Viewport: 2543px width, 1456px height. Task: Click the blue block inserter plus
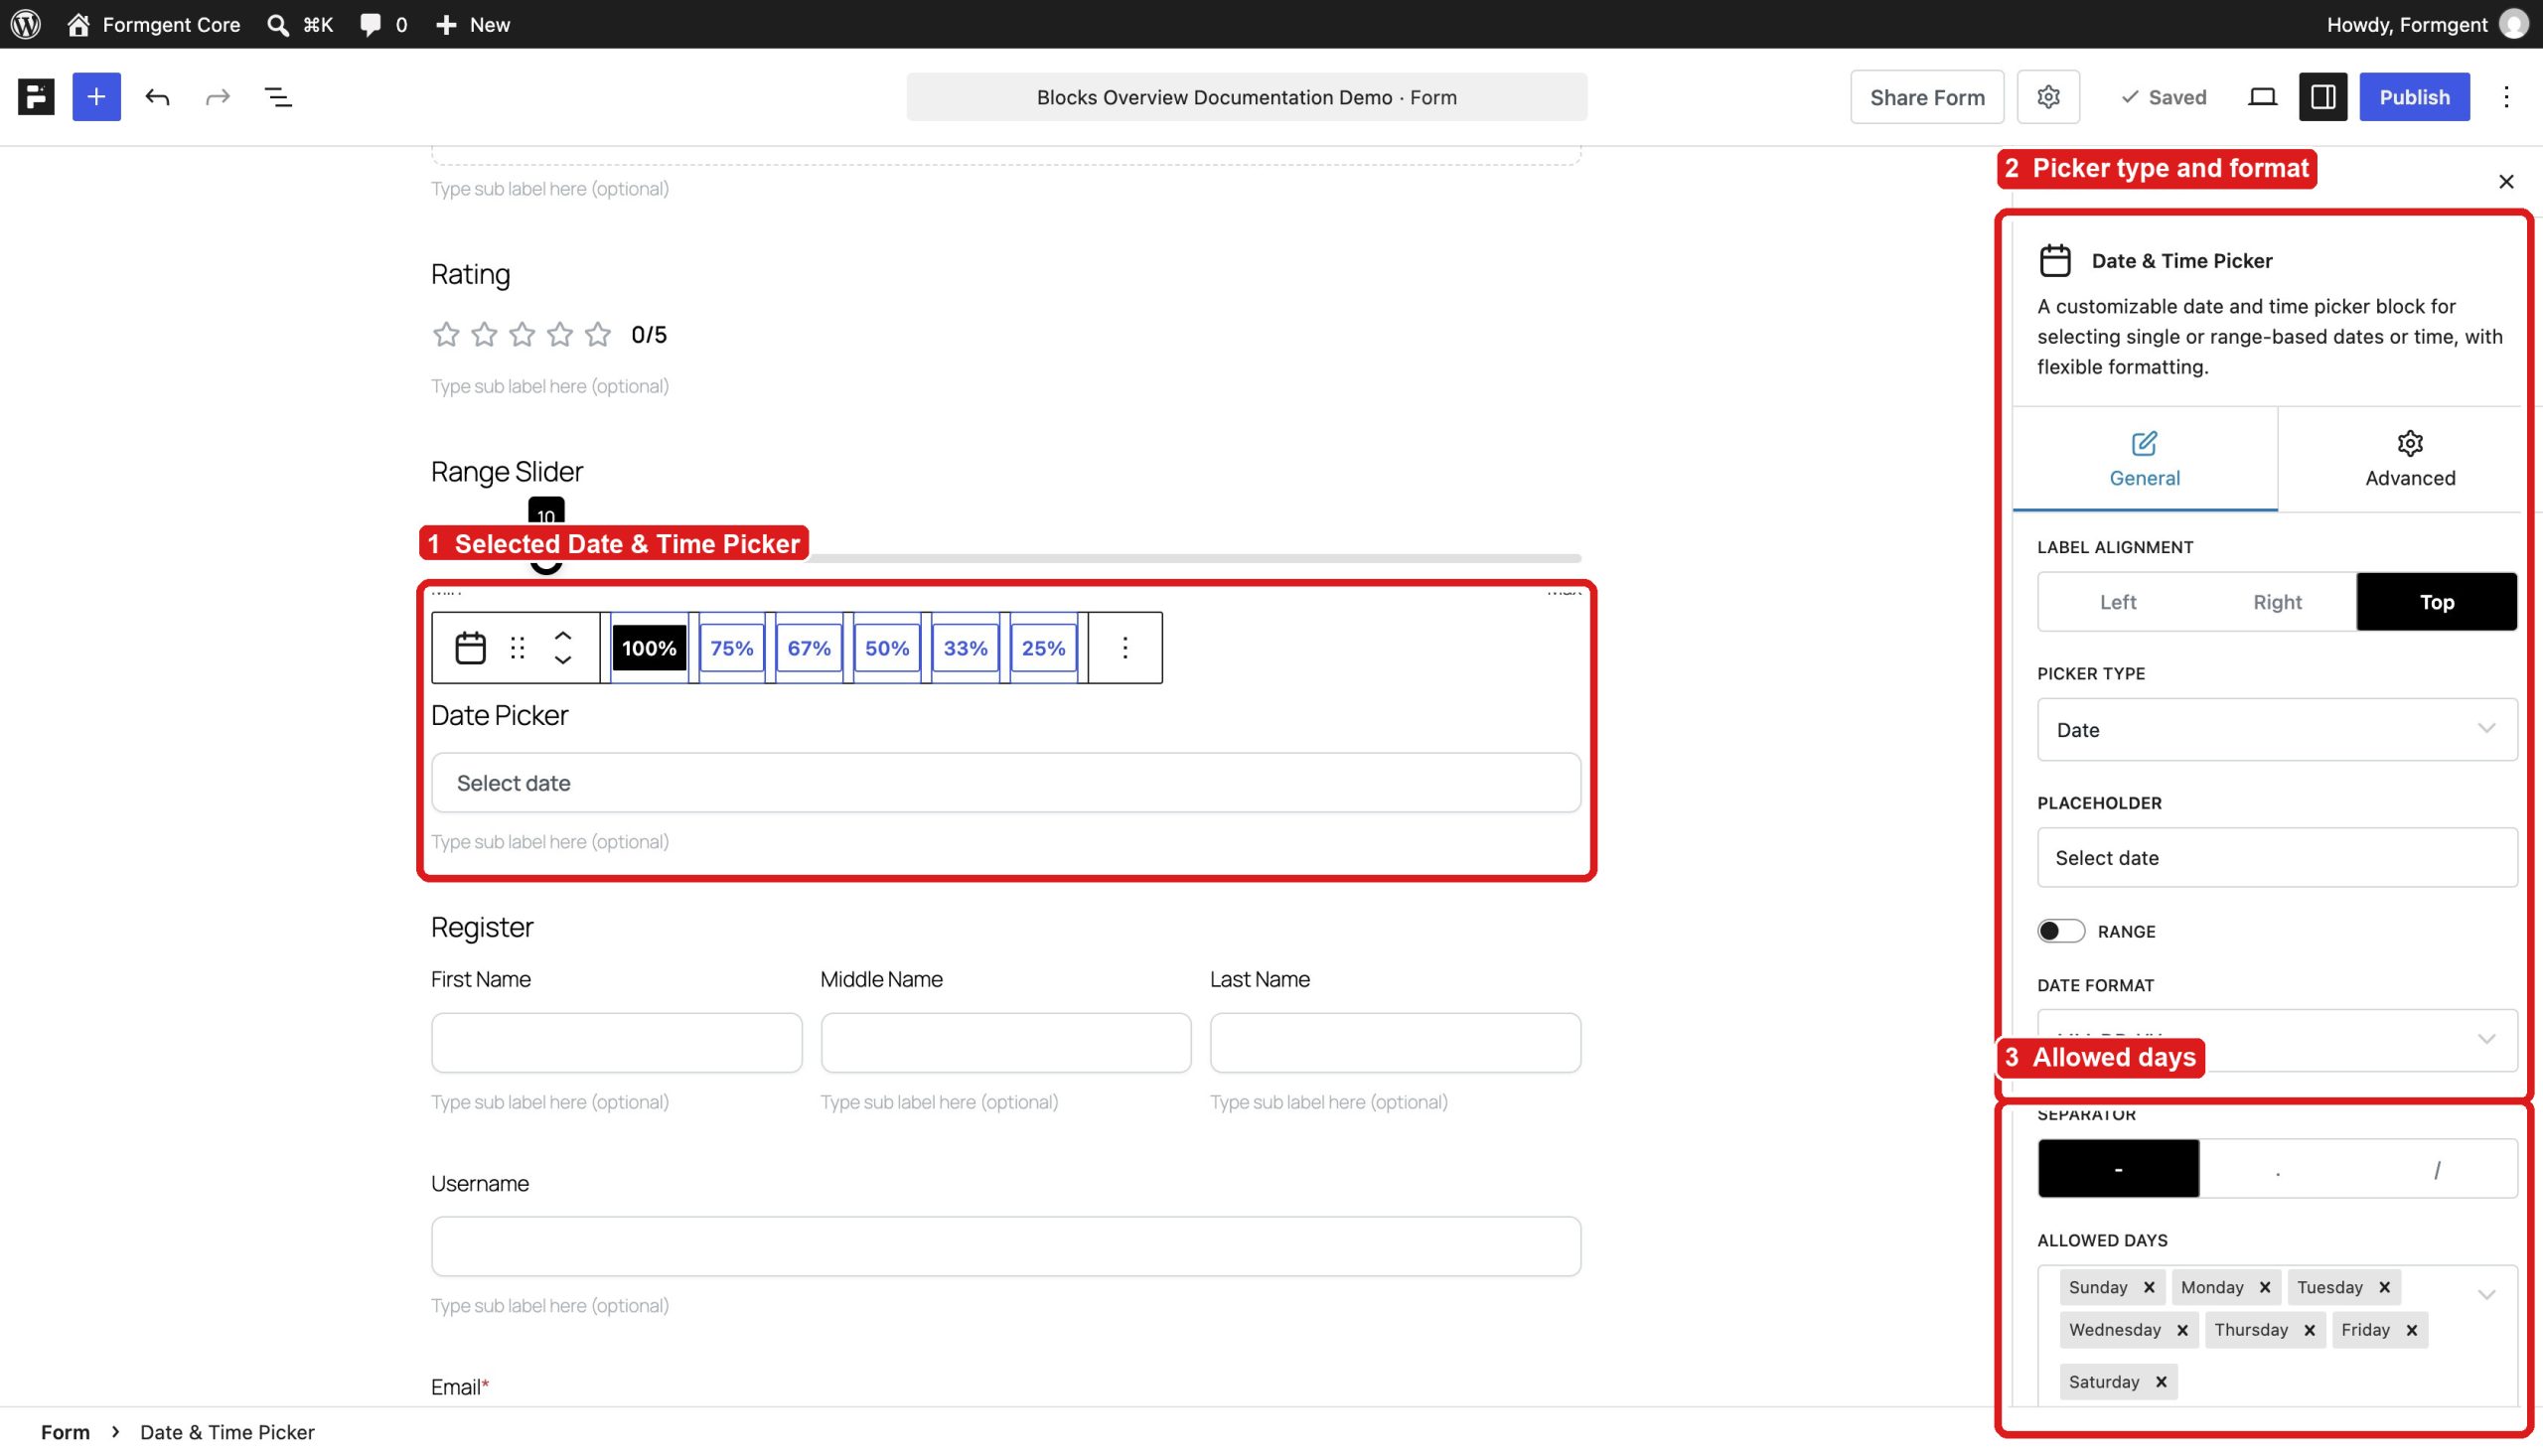[96, 97]
